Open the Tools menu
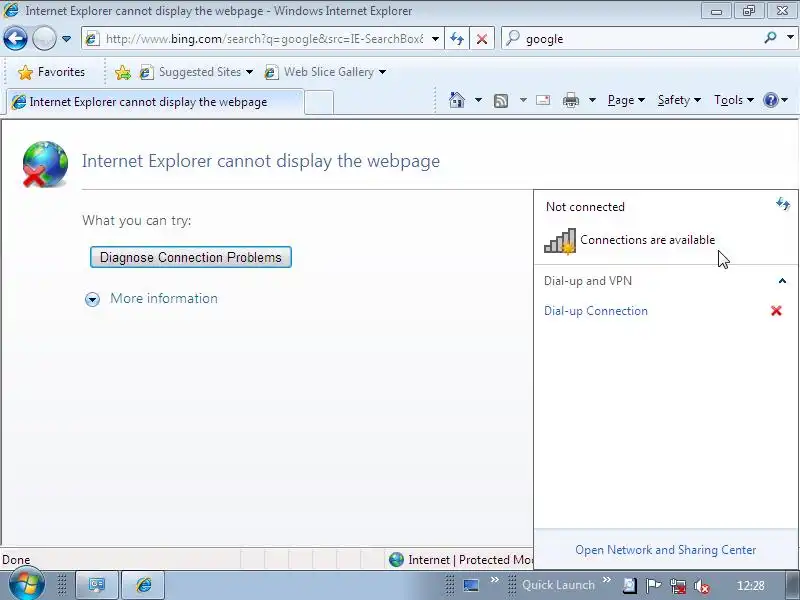The width and height of the screenshot is (800, 600). pyautogui.click(x=734, y=100)
